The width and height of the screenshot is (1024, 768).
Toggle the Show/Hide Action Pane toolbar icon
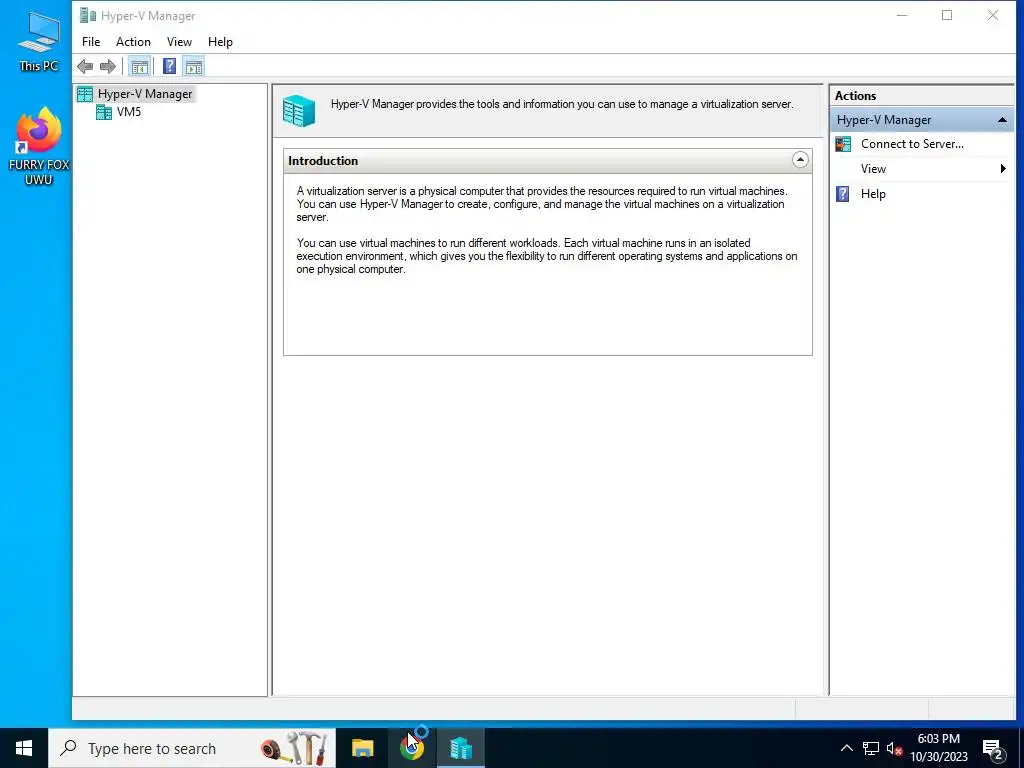pyautogui.click(x=194, y=66)
